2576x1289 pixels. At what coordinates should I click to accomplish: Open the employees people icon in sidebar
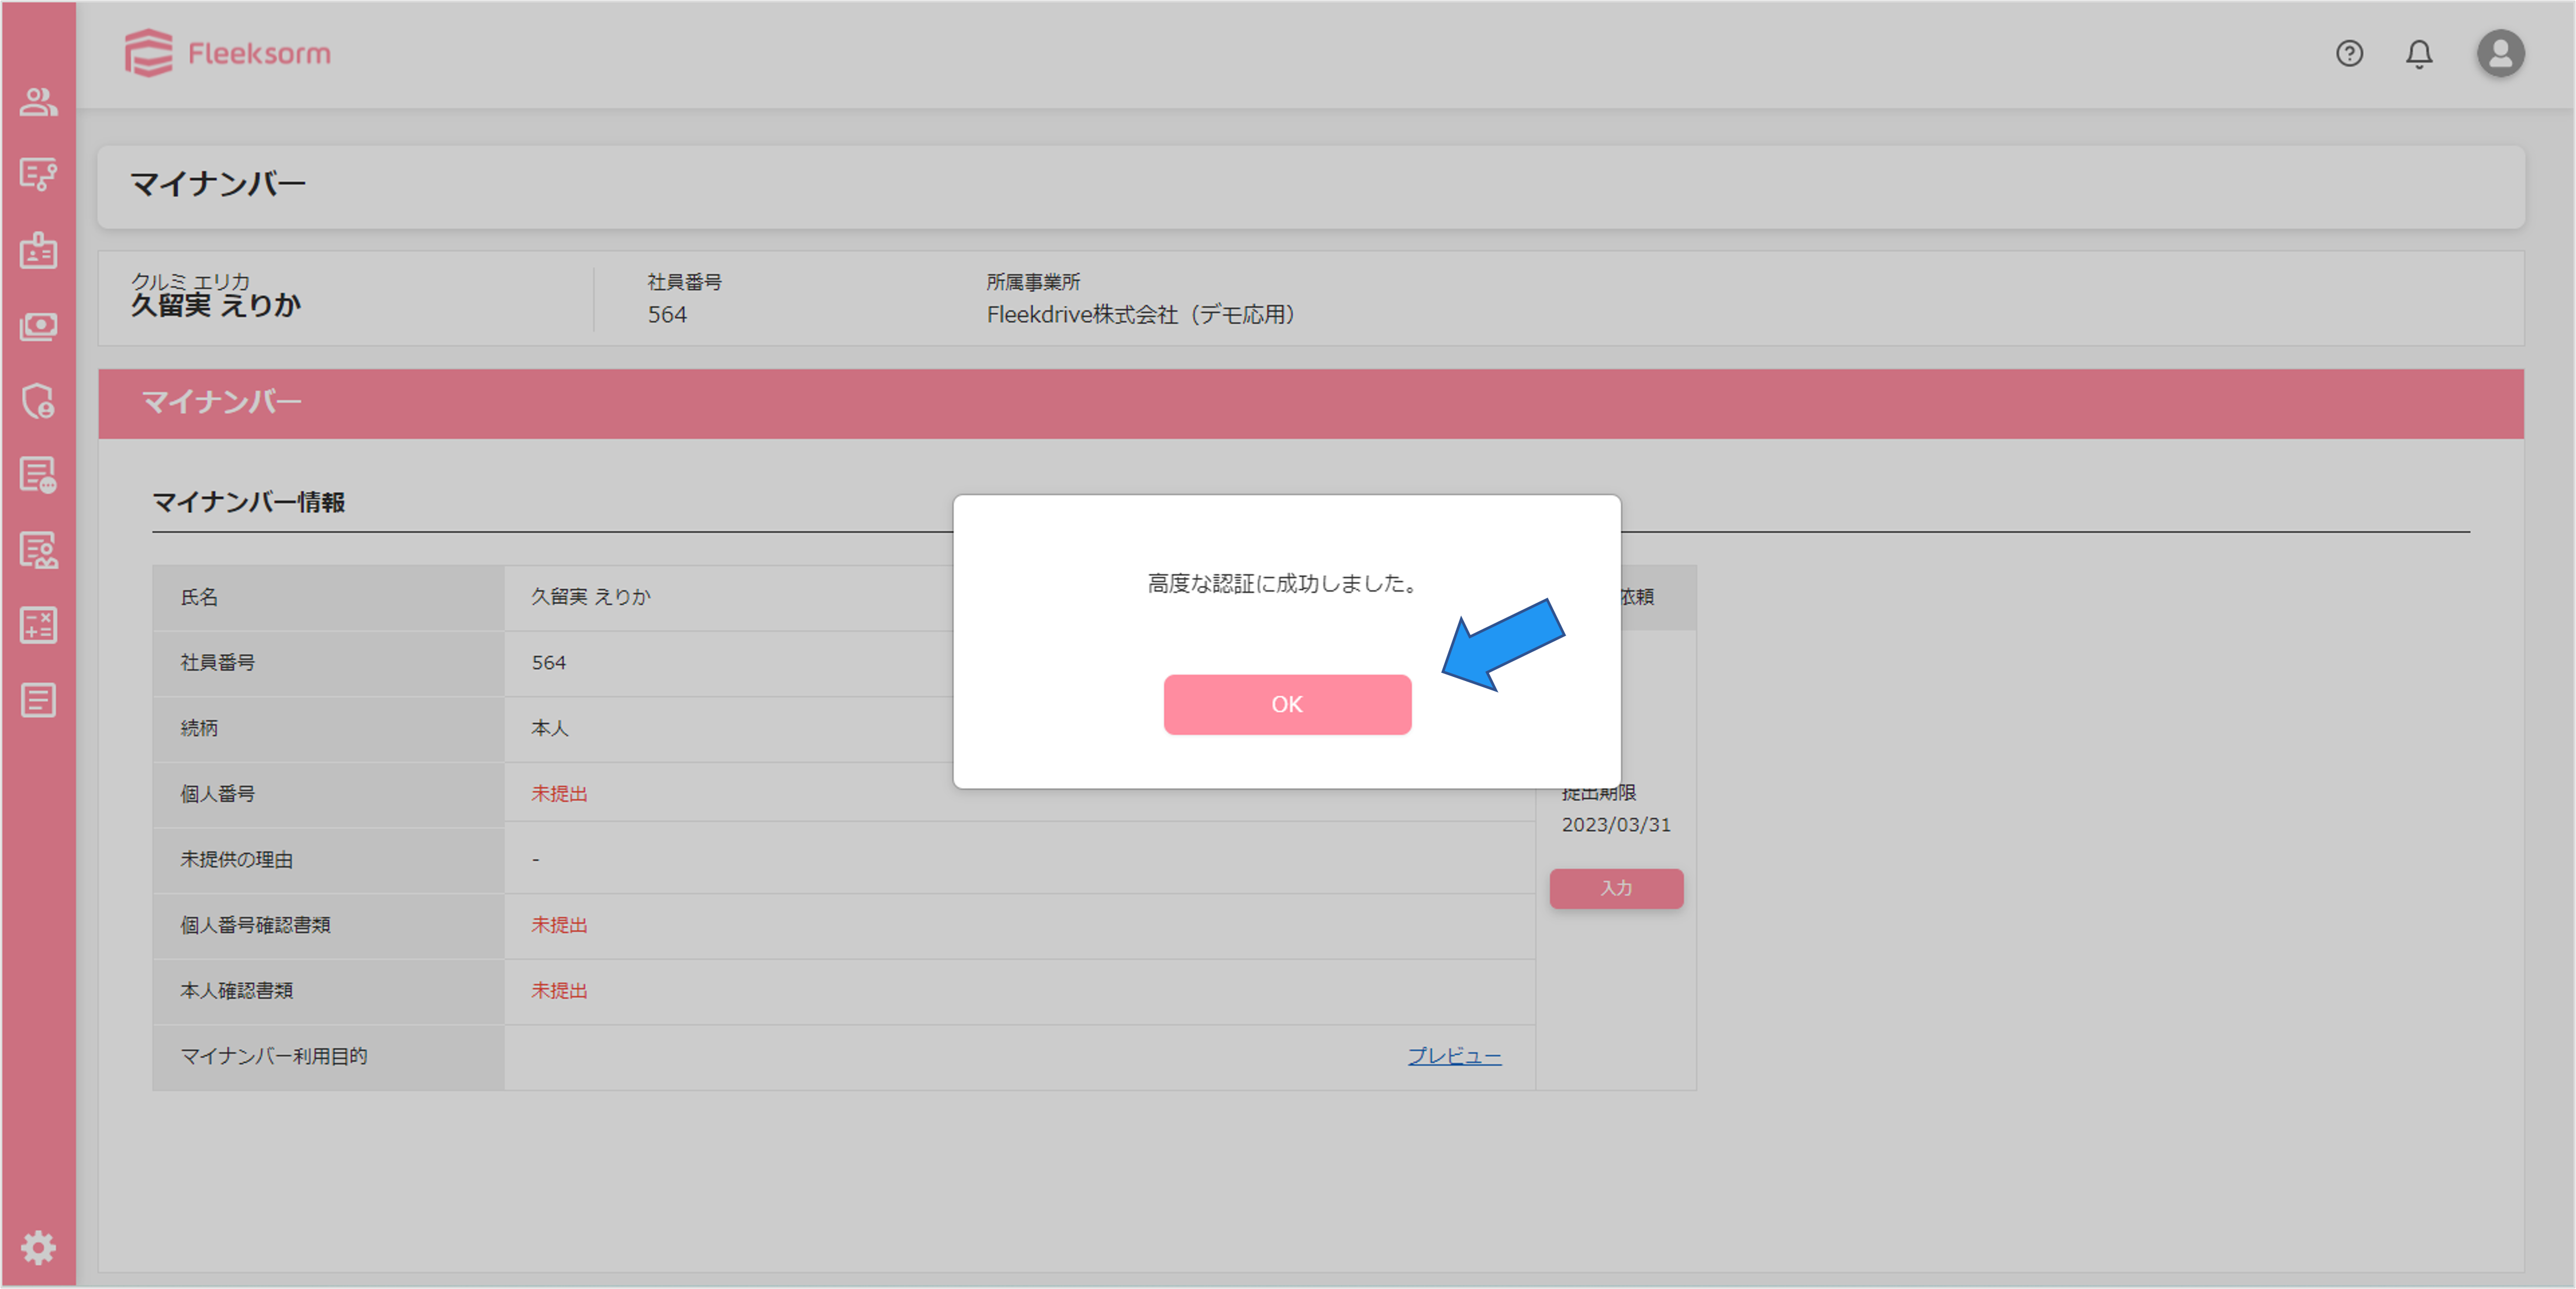[x=38, y=101]
